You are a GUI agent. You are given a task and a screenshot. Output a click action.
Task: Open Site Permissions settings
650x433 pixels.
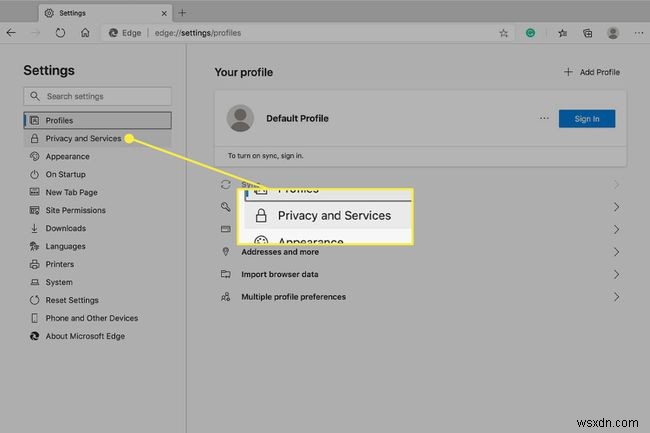[x=97, y=210]
